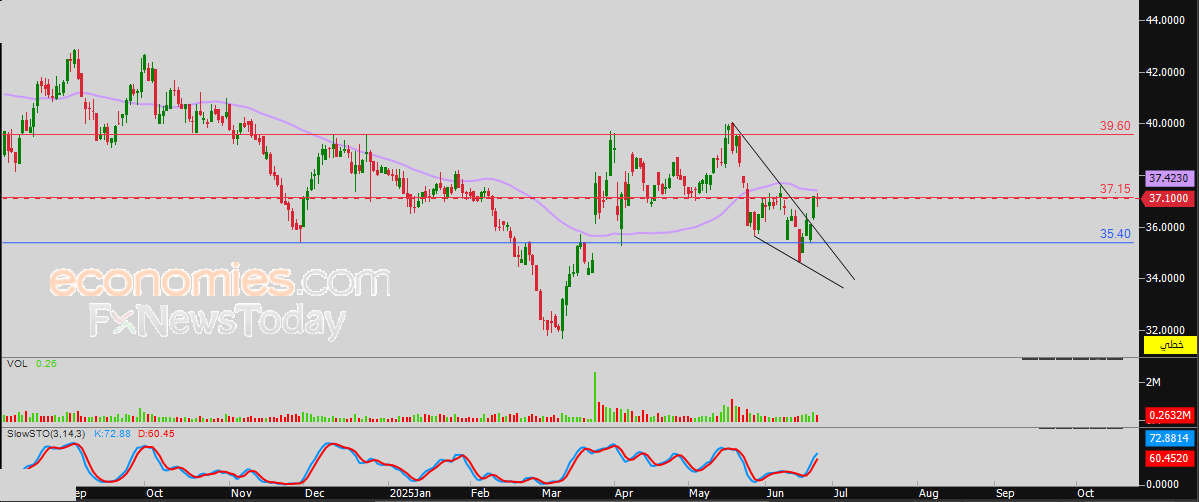Click the Feb date axis label
Image resolution: width=1199 pixels, height=502 pixels.
pyautogui.click(x=479, y=494)
